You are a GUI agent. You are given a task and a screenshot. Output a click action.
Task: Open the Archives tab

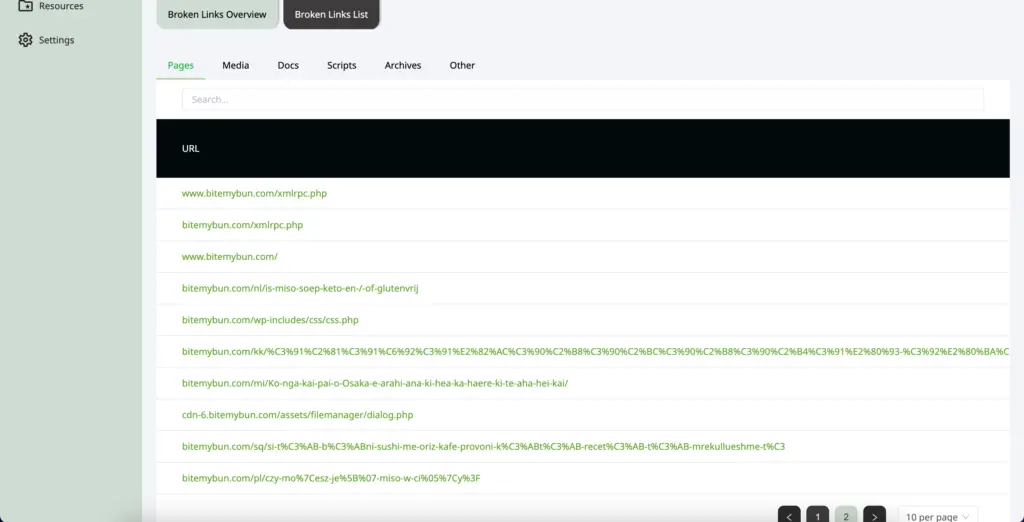(x=403, y=65)
